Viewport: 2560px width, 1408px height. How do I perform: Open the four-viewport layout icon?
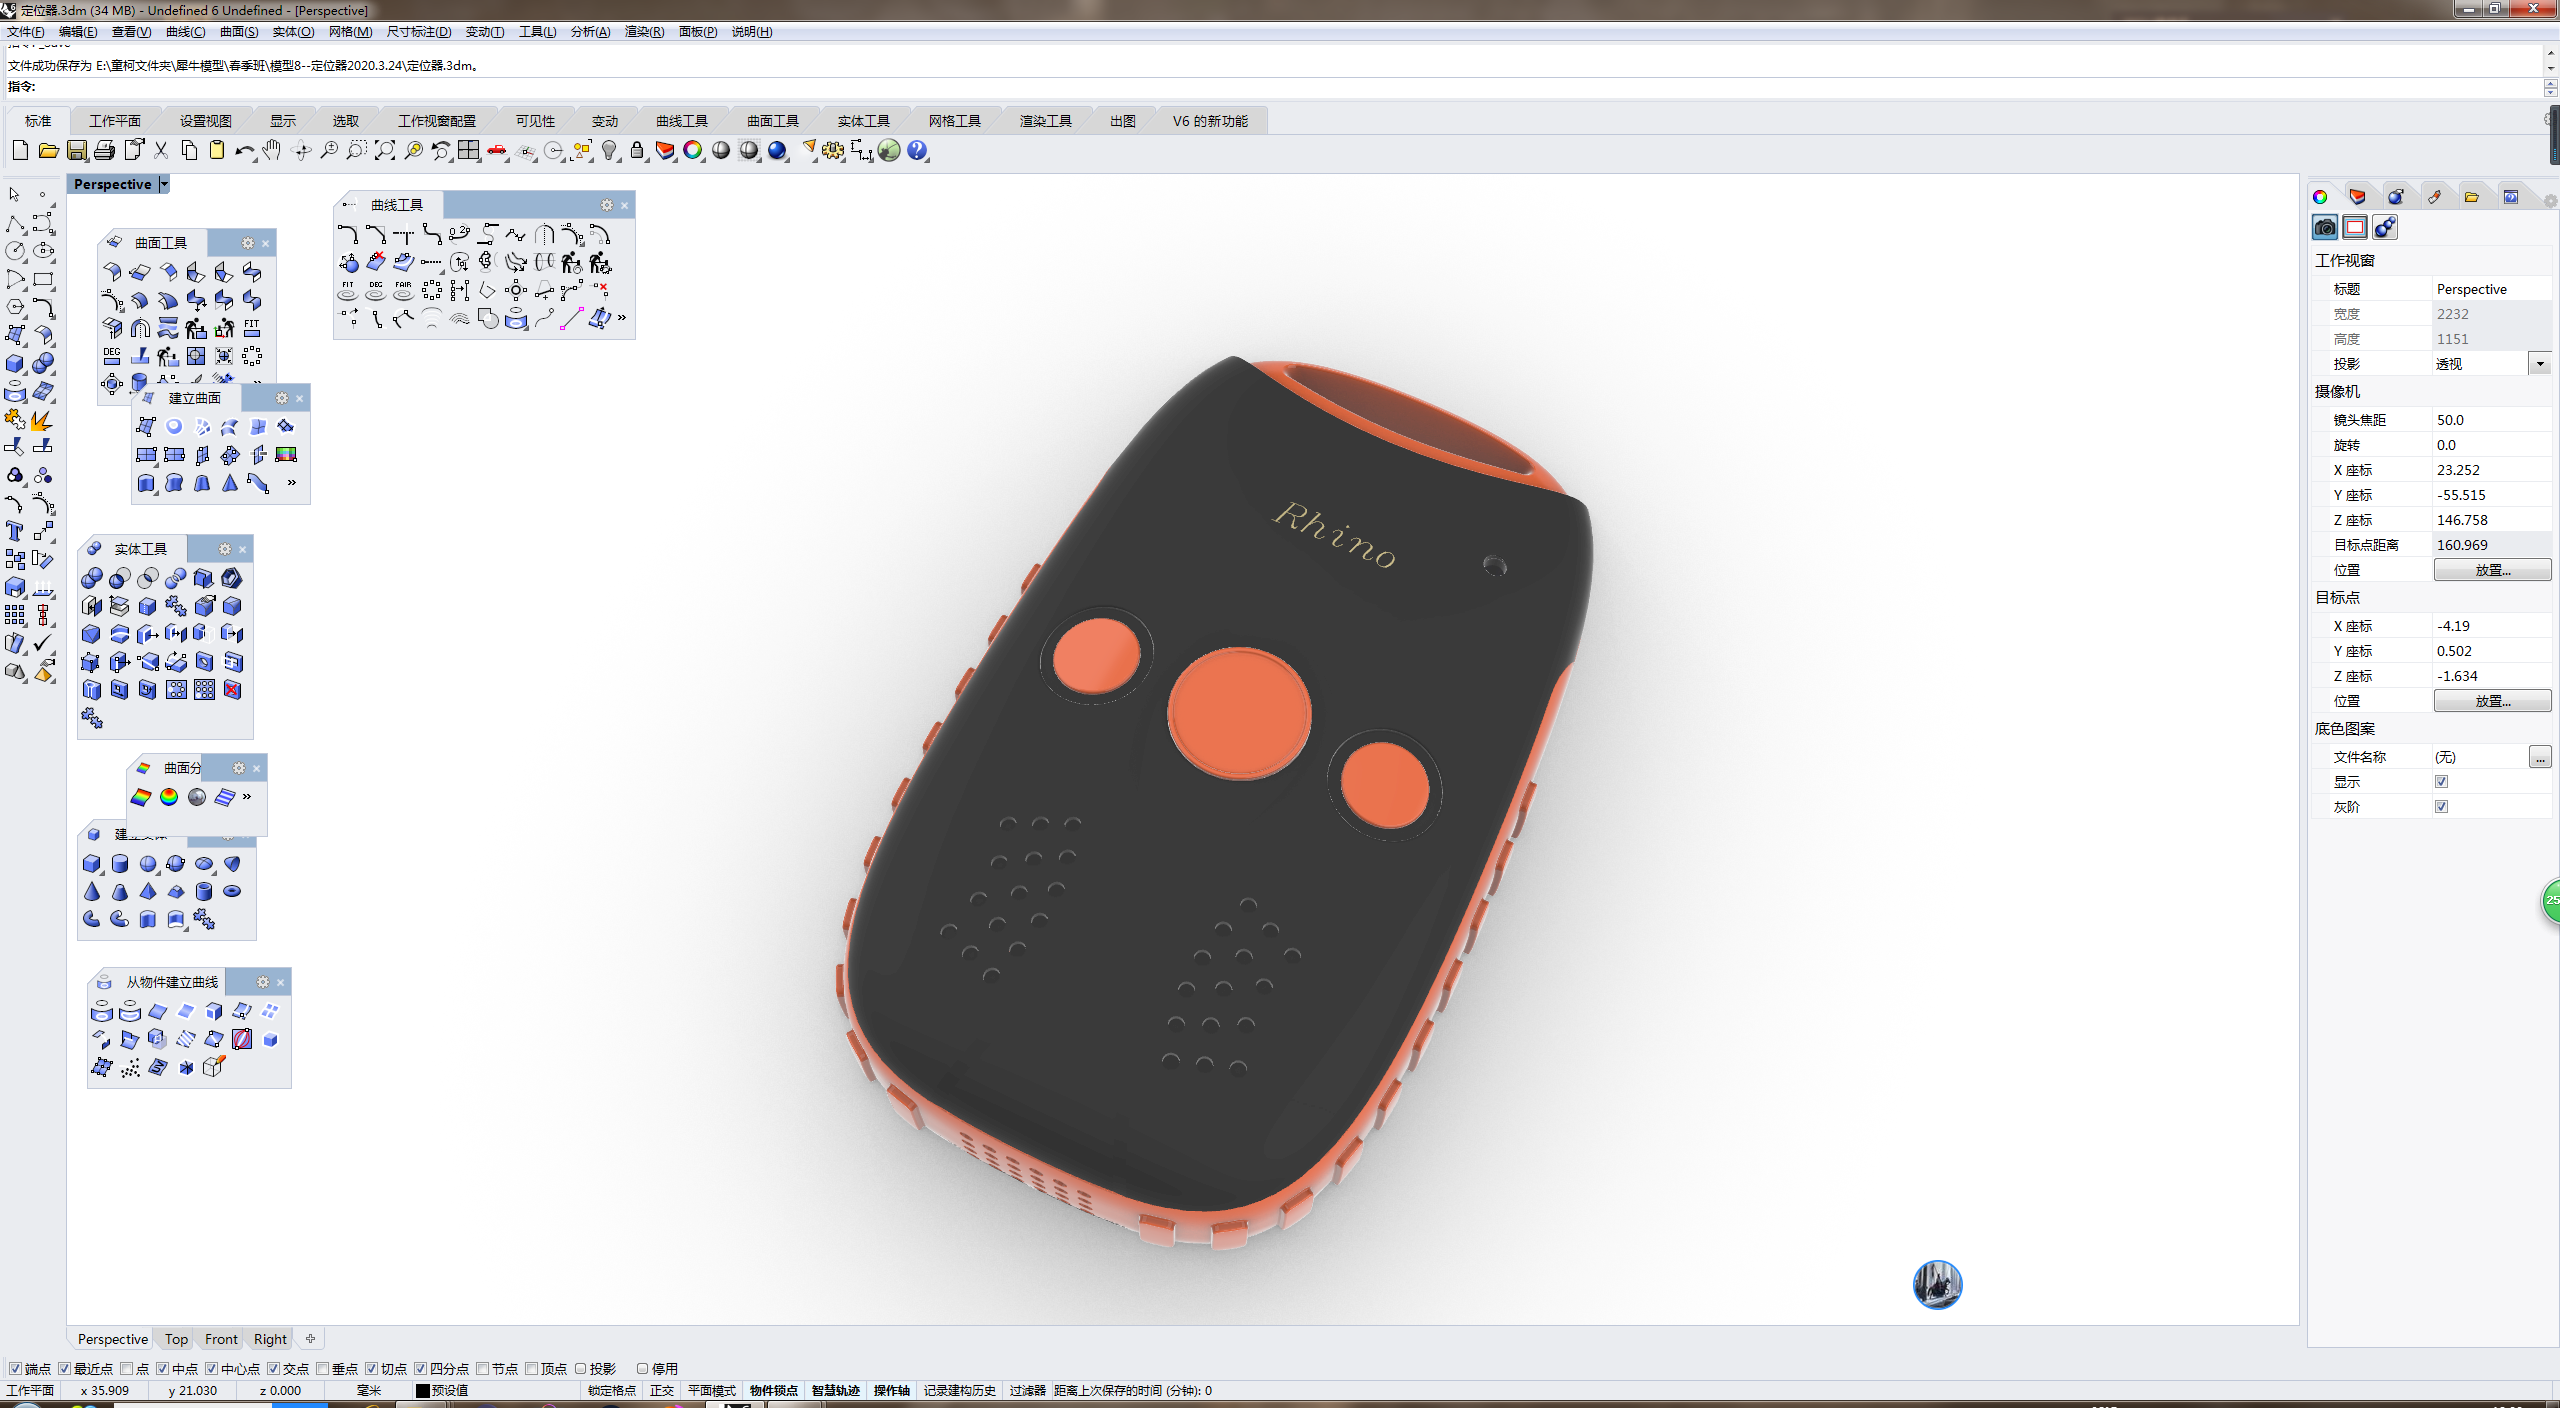click(x=469, y=151)
